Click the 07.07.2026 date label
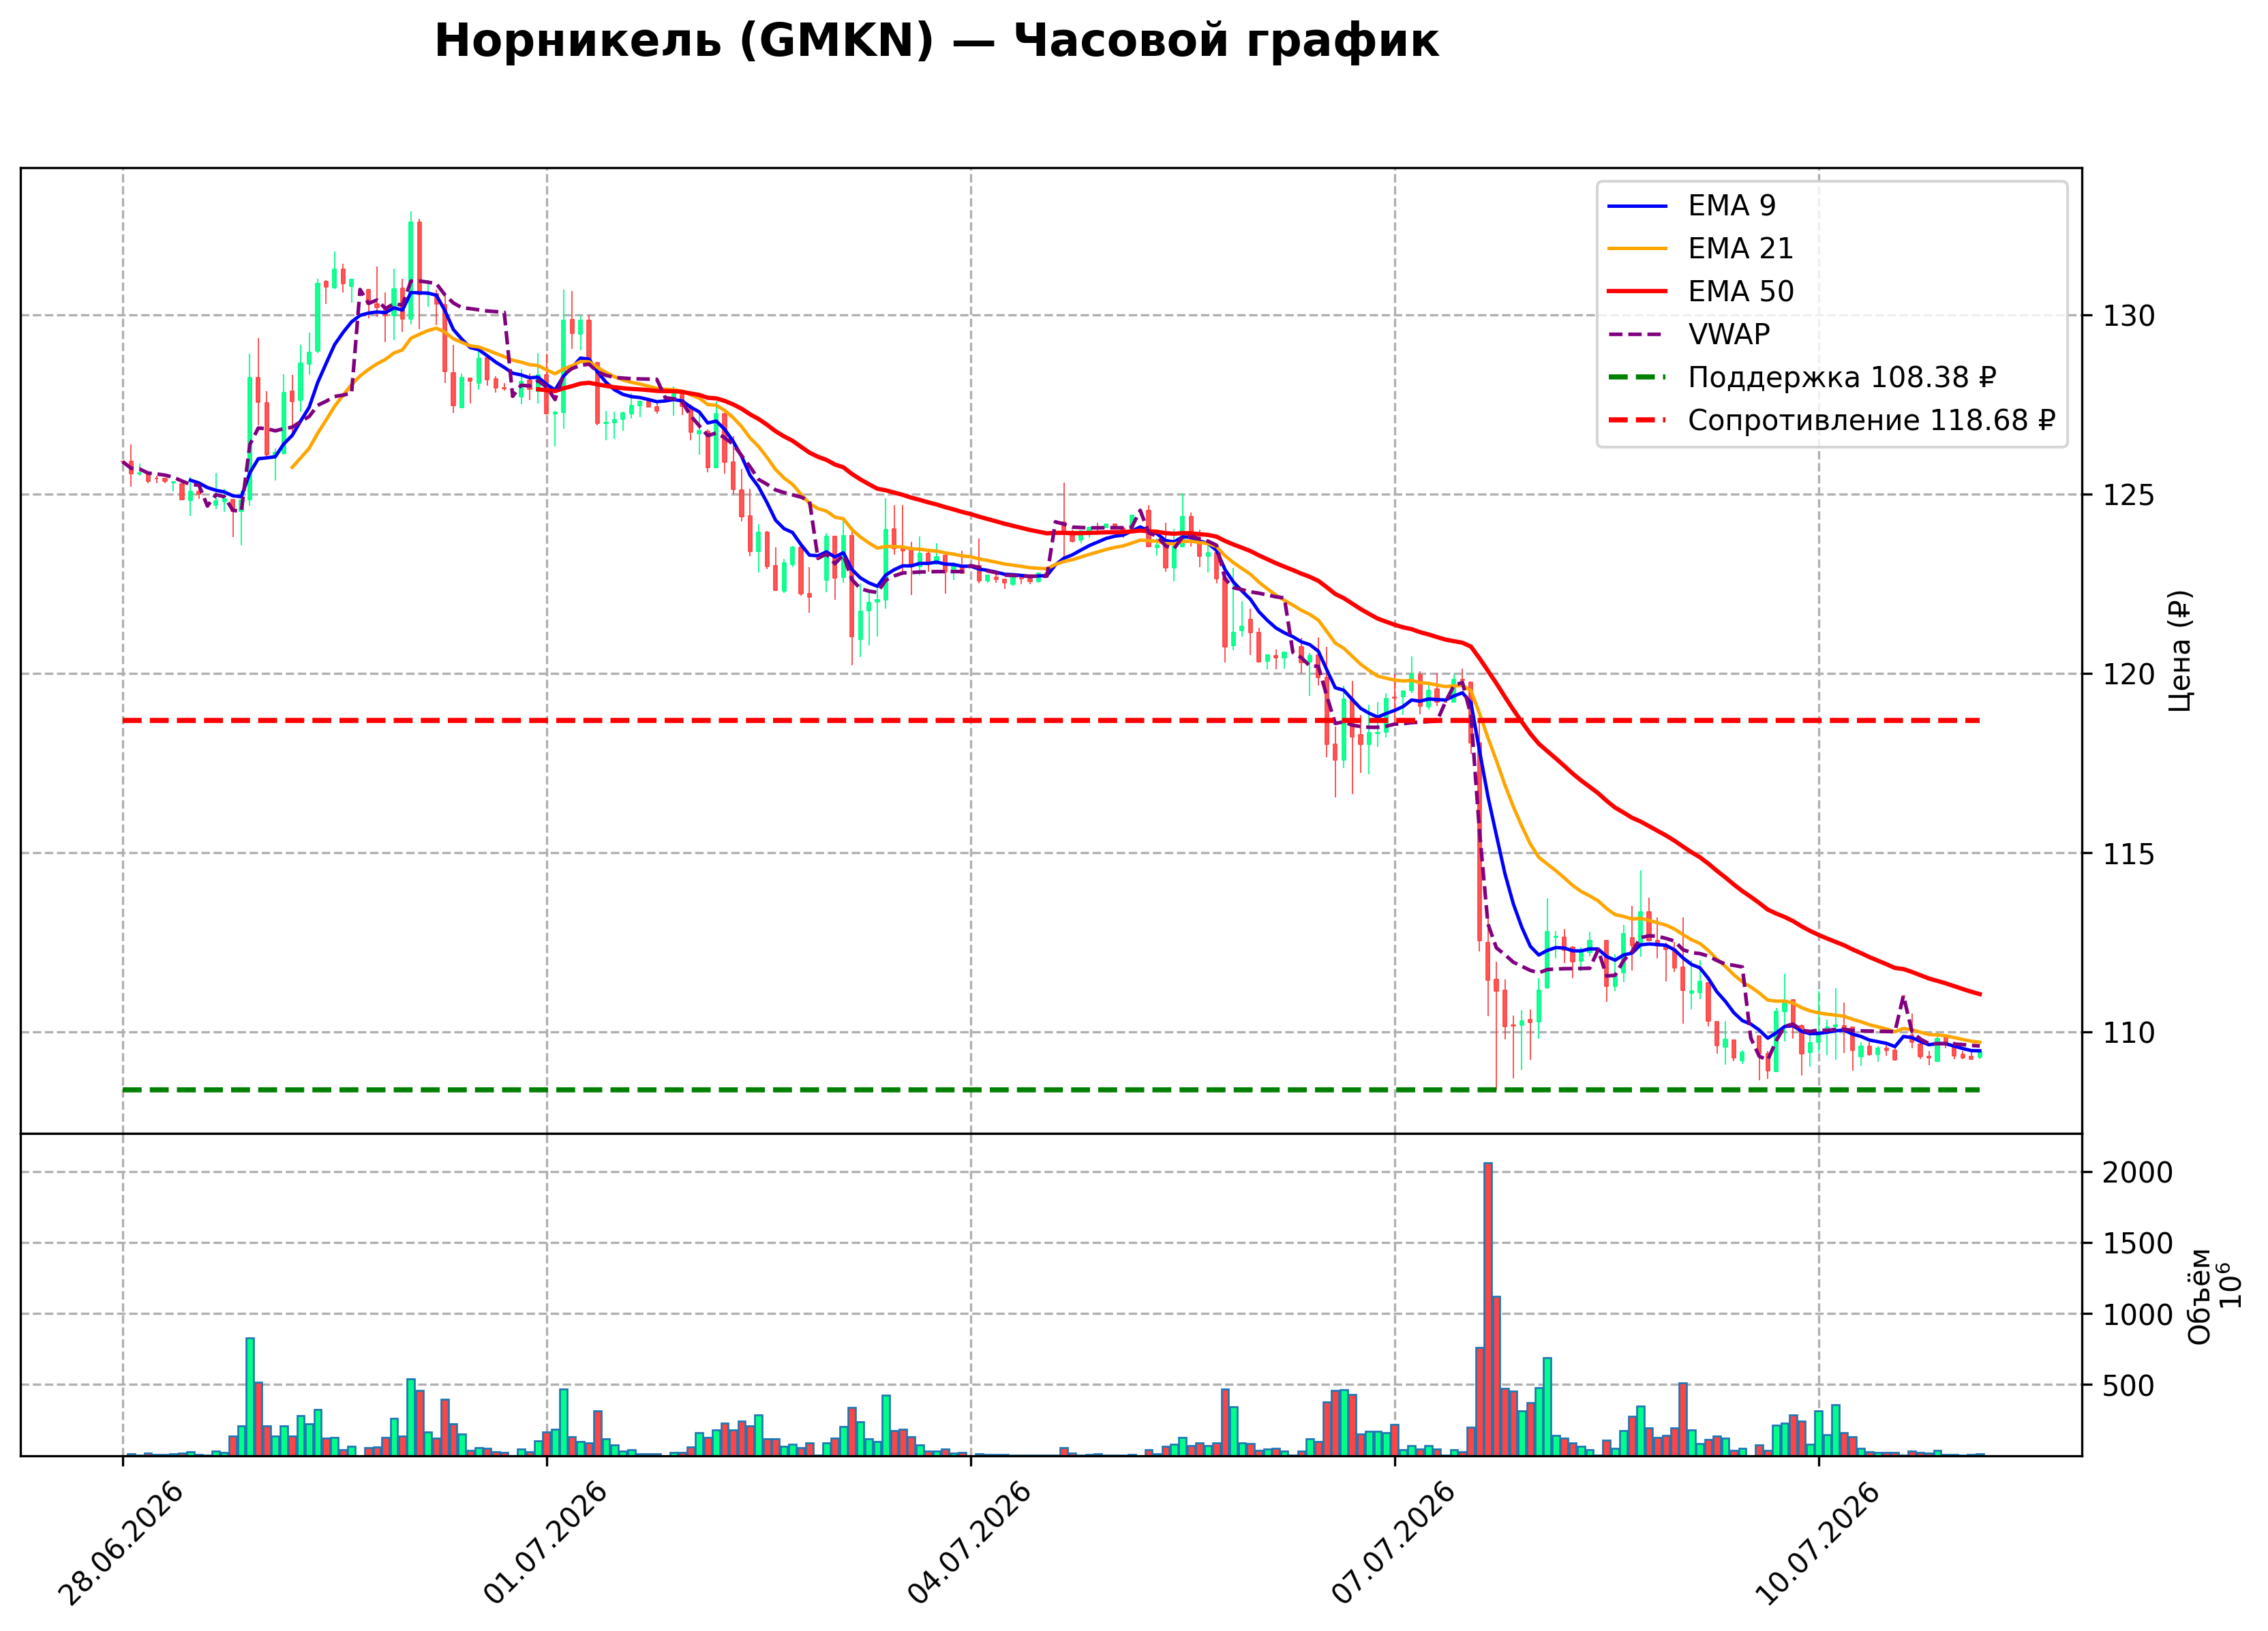The width and height of the screenshot is (2268, 1631). [x=1393, y=1544]
